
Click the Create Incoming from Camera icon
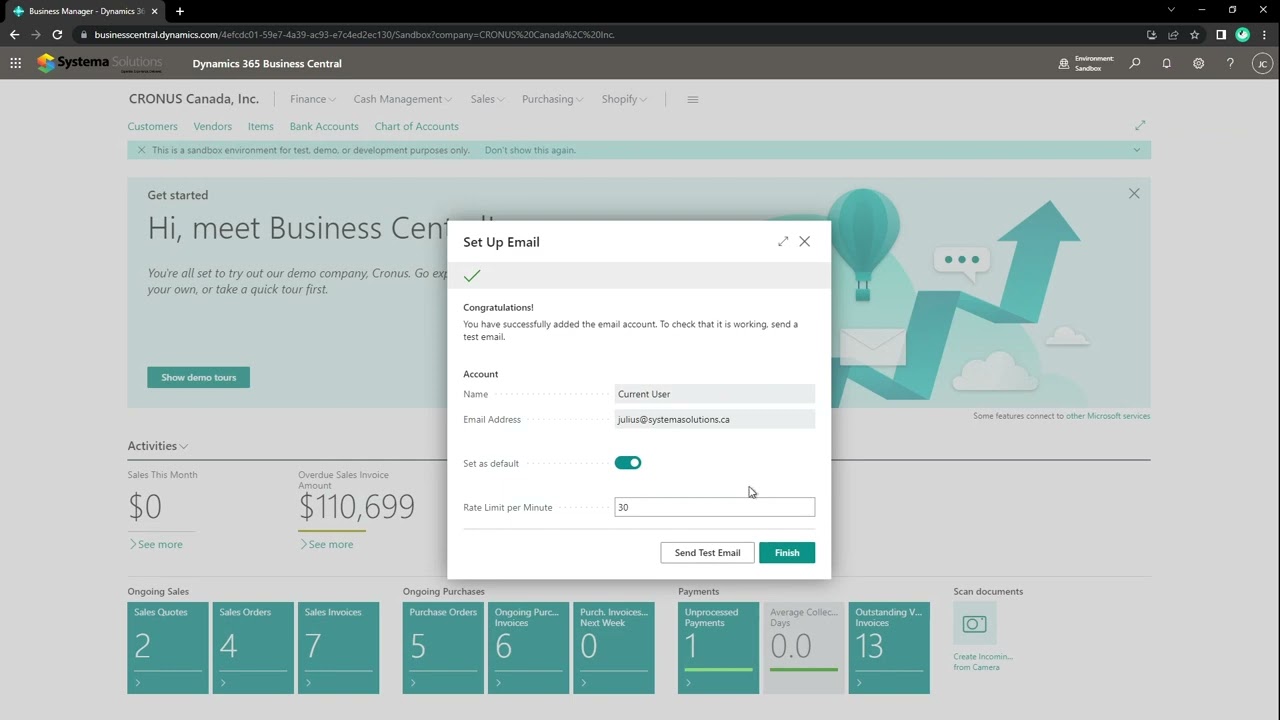974,624
